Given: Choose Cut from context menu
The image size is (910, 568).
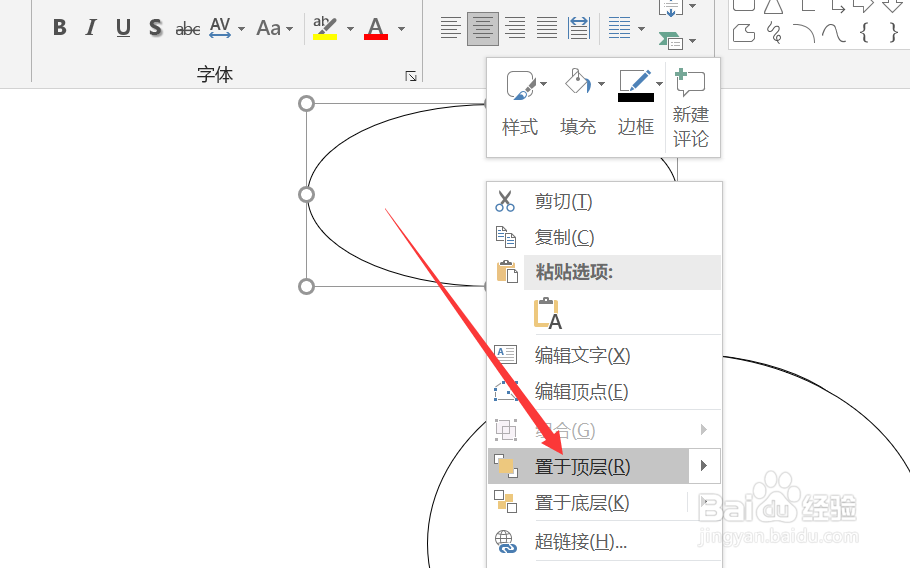Looking at the screenshot, I should point(605,201).
